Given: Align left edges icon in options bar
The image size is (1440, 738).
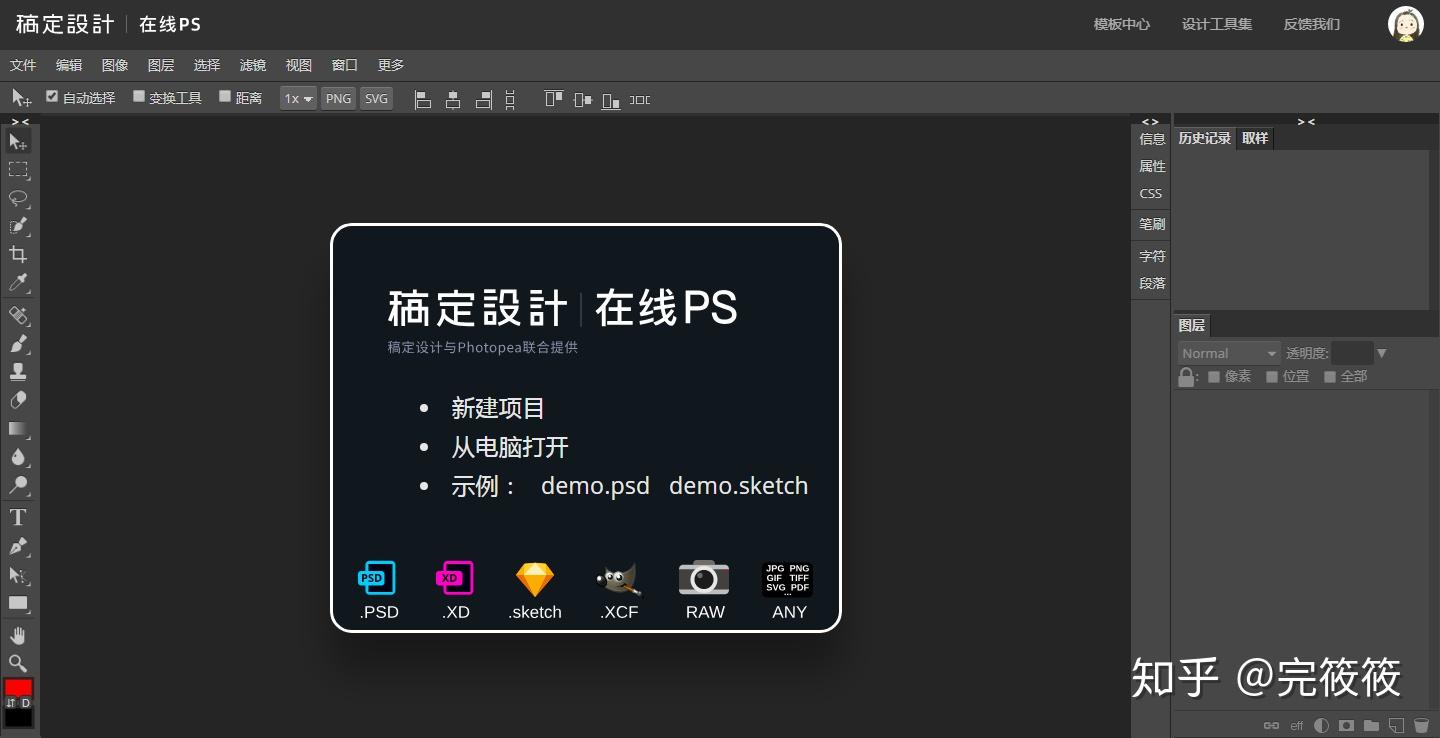Looking at the screenshot, I should [423, 99].
